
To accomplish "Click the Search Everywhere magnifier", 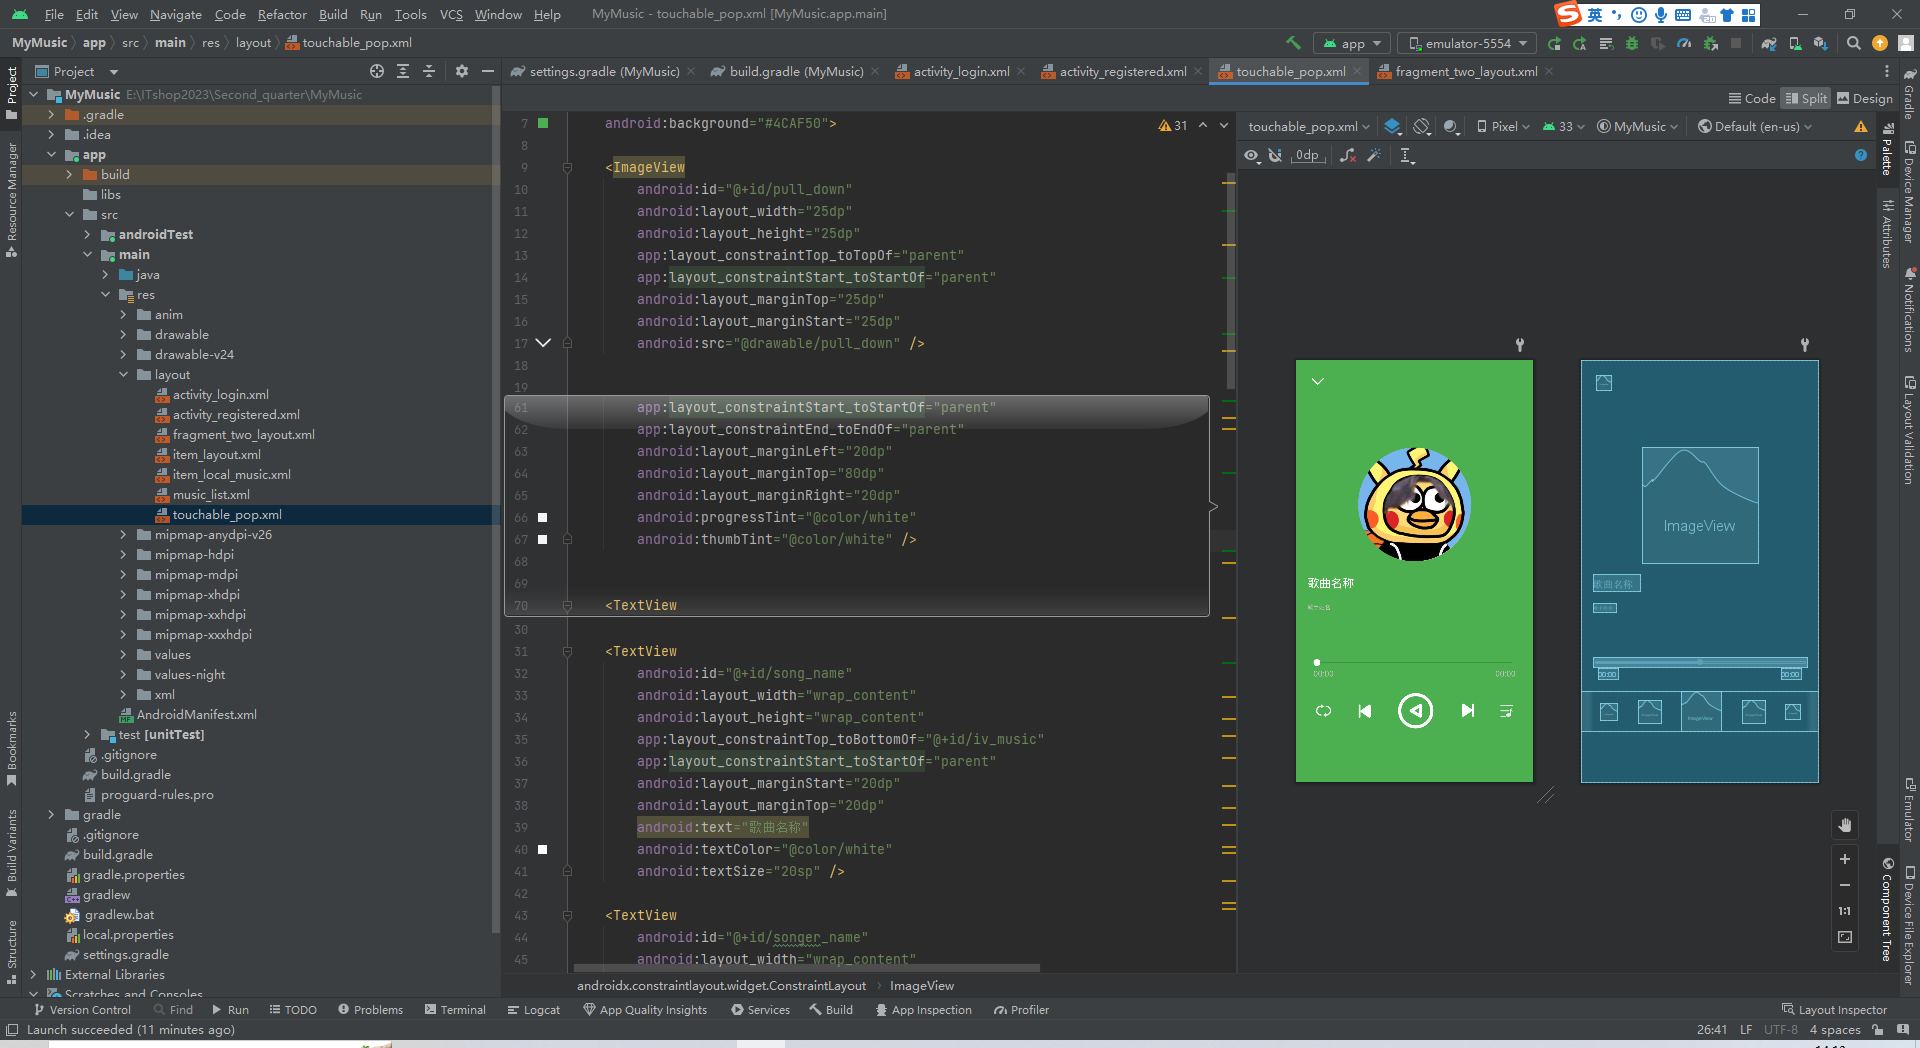I will (1853, 43).
